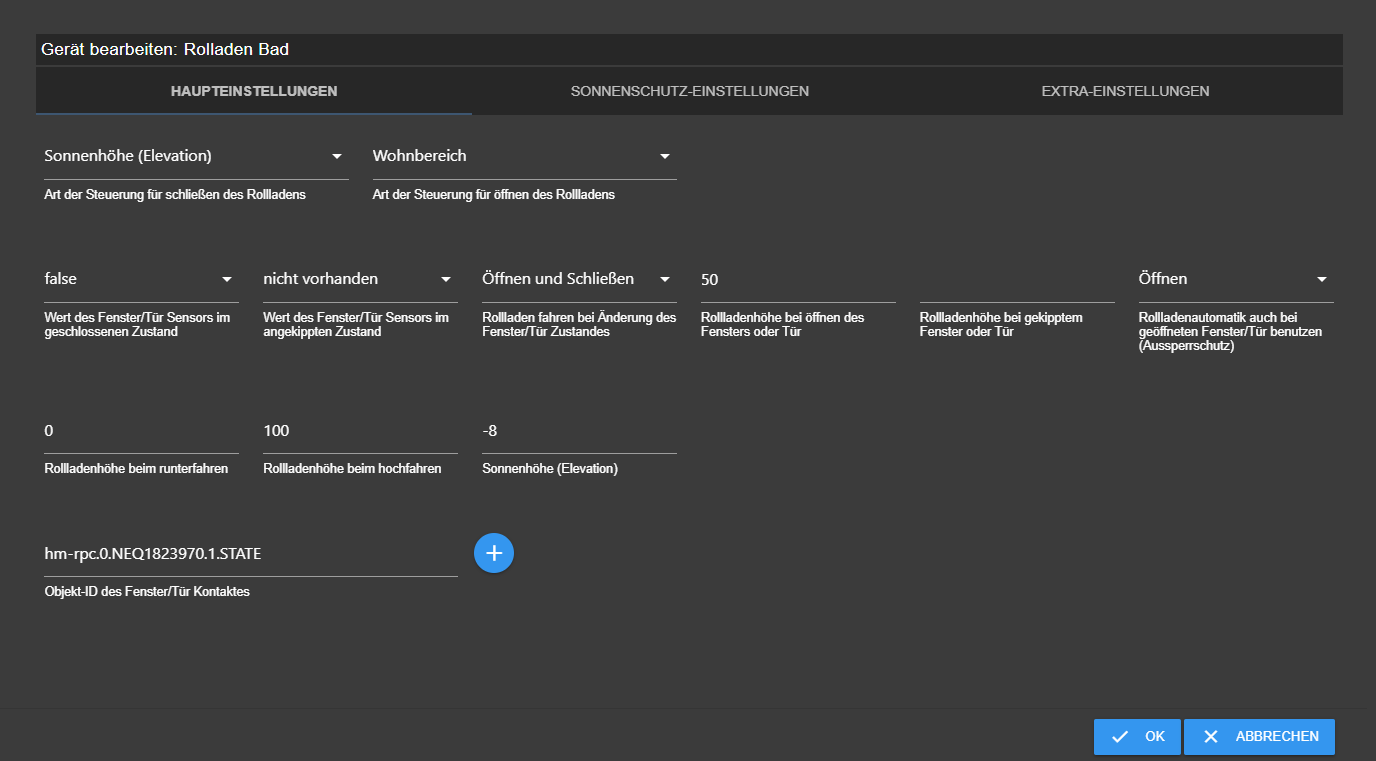Image resolution: width=1376 pixels, height=761 pixels.
Task: Click label 'Art der Steuerung für öffnen des Rollladens'
Action: click(x=494, y=195)
